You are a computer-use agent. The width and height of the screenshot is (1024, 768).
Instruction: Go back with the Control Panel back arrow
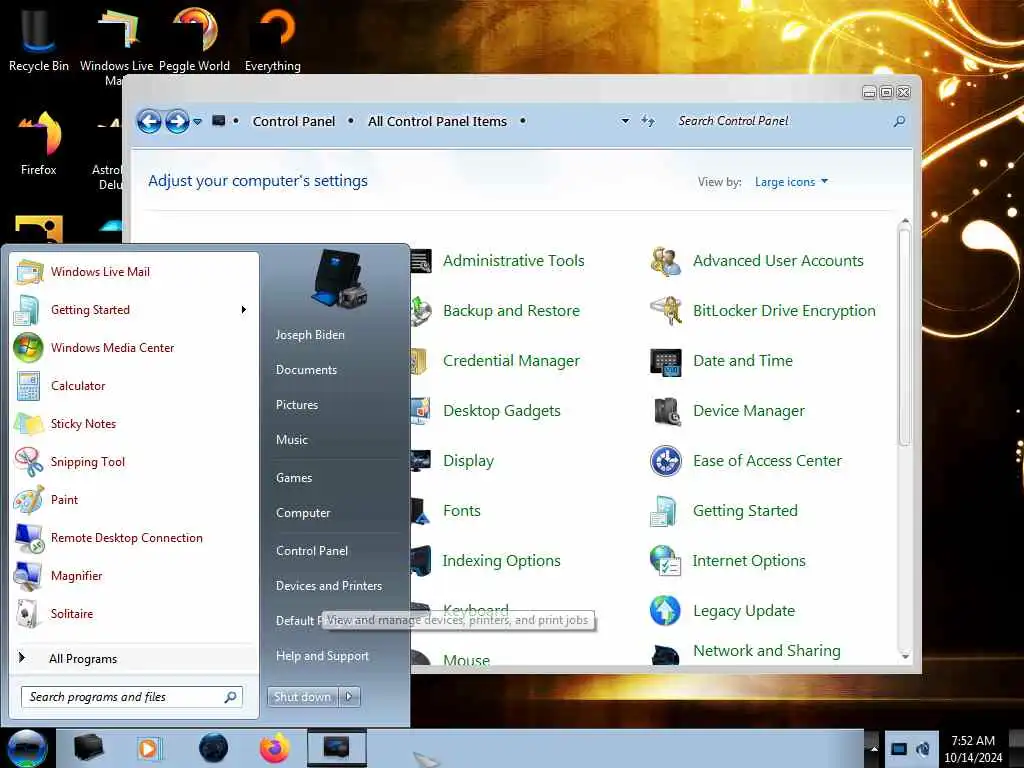pyautogui.click(x=149, y=121)
